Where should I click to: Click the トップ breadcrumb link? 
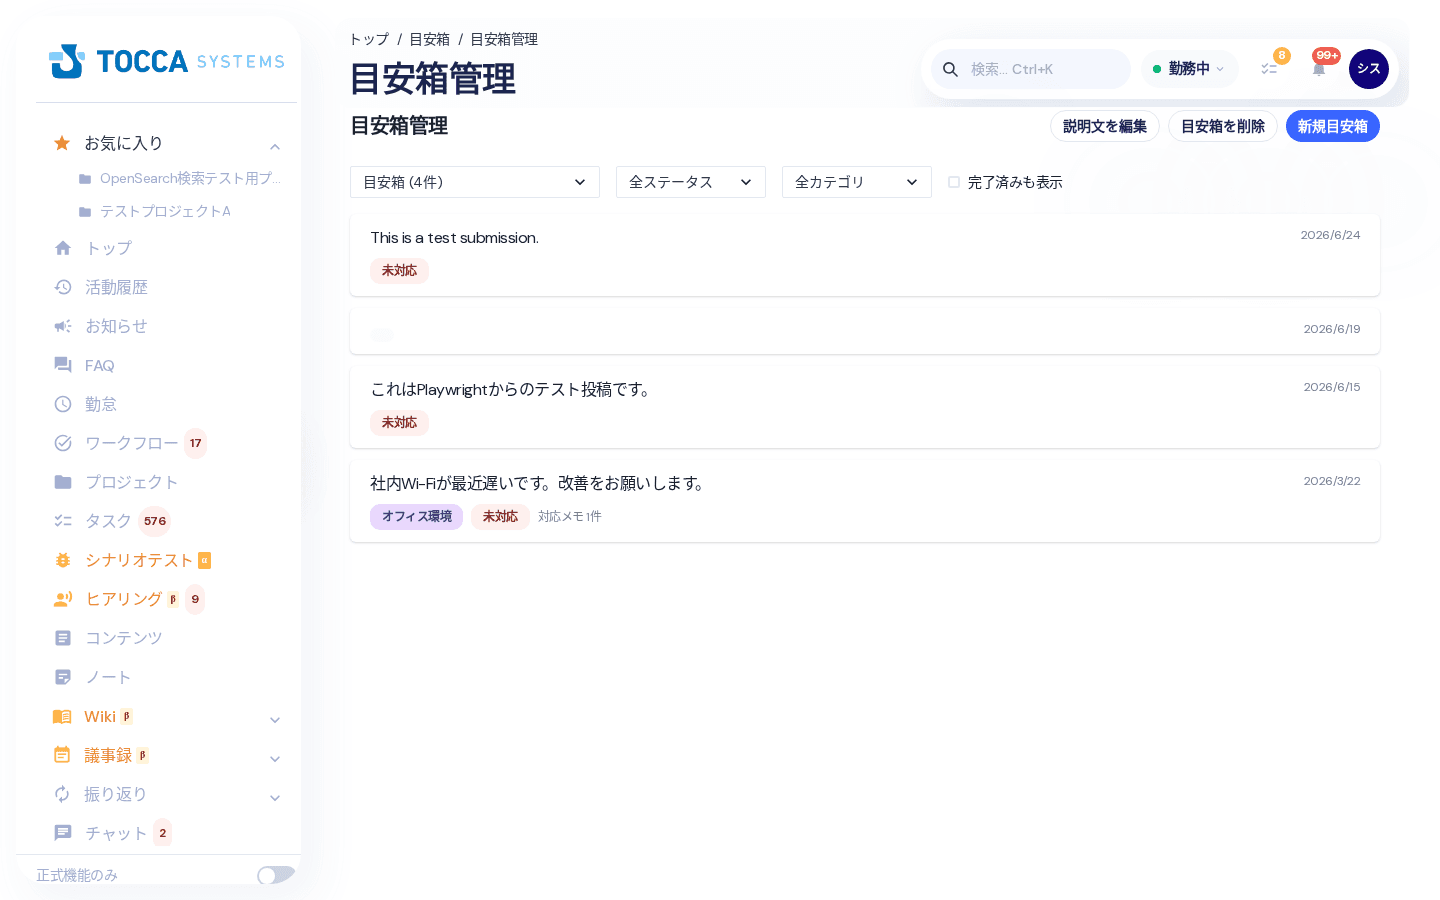pos(369,39)
